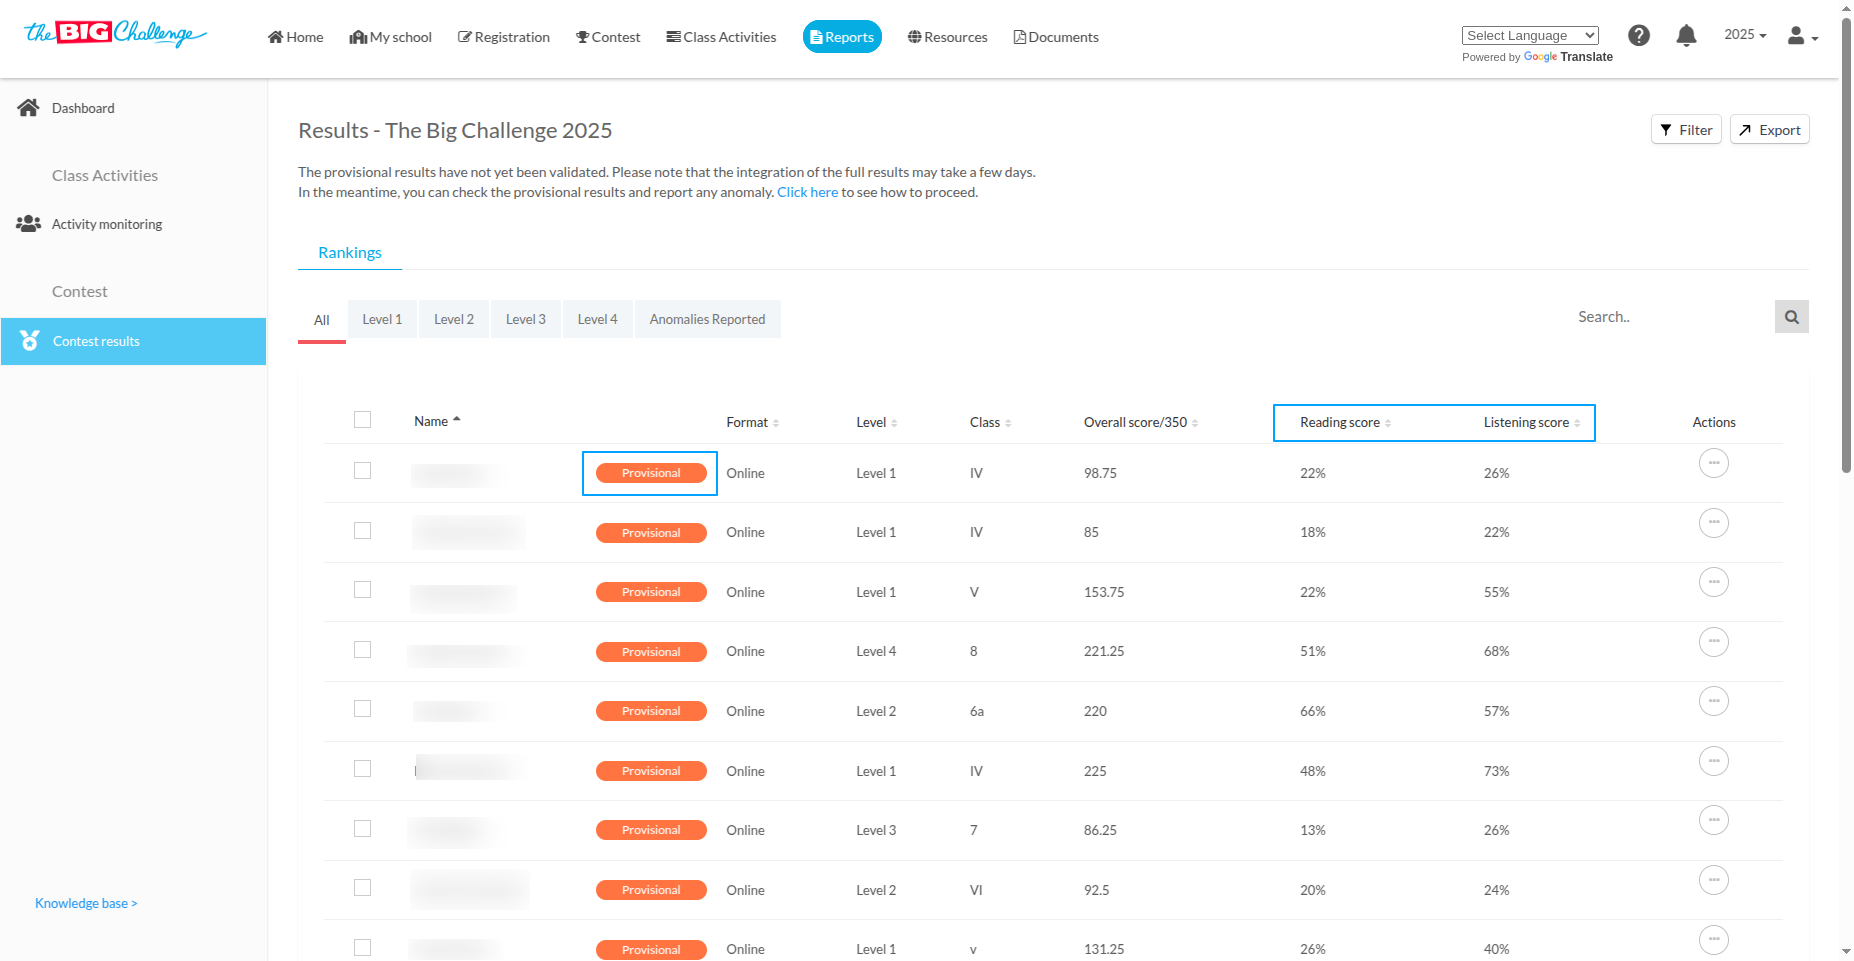Follow the 'Click here' anomaly link

[807, 192]
